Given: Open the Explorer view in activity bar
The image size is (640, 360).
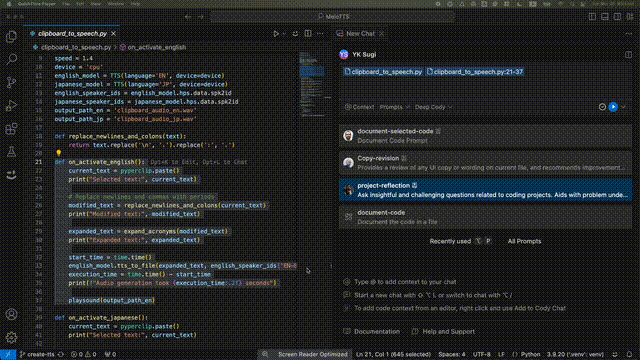Looking at the screenshot, I should (11, 37).
